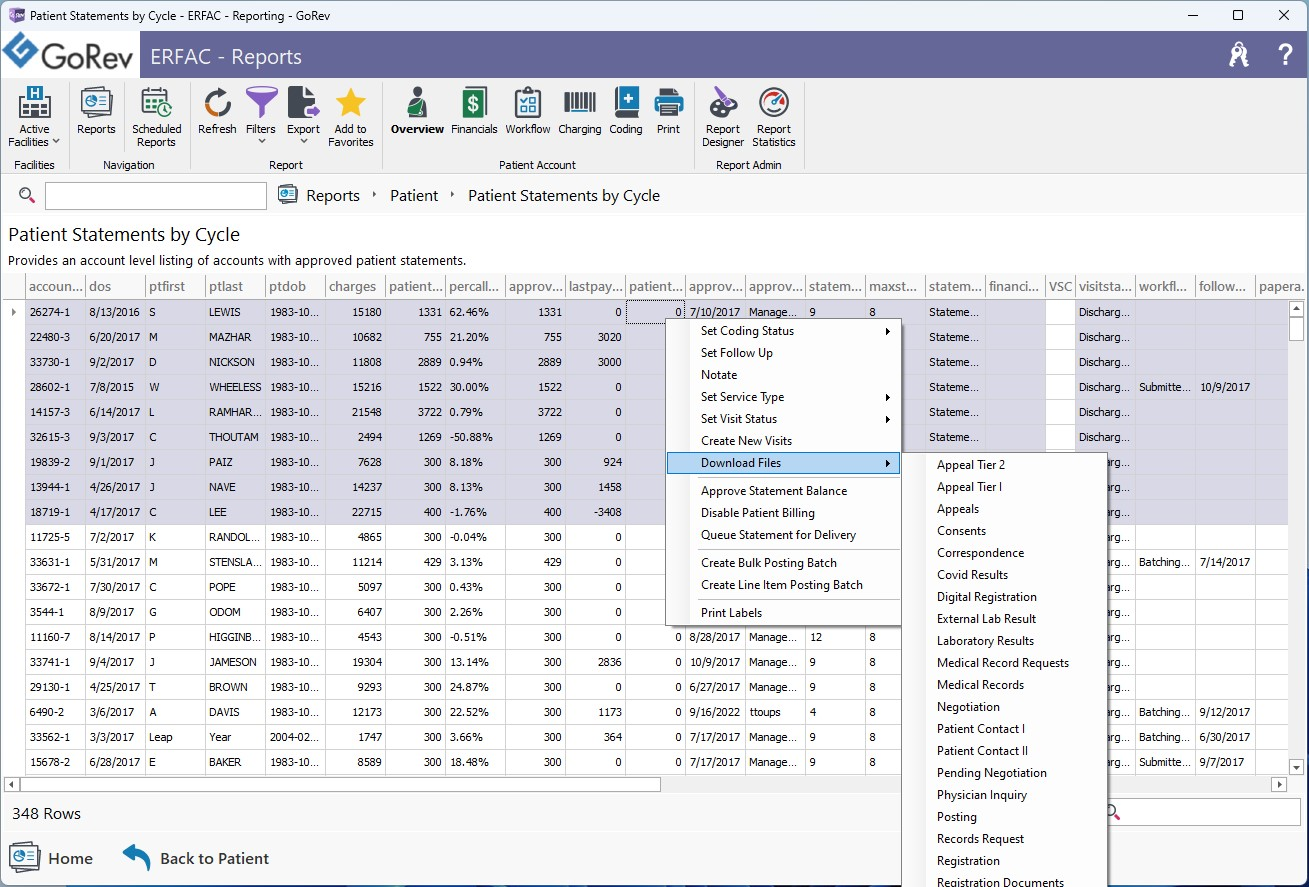Open Report Statistics

[774, 117]
